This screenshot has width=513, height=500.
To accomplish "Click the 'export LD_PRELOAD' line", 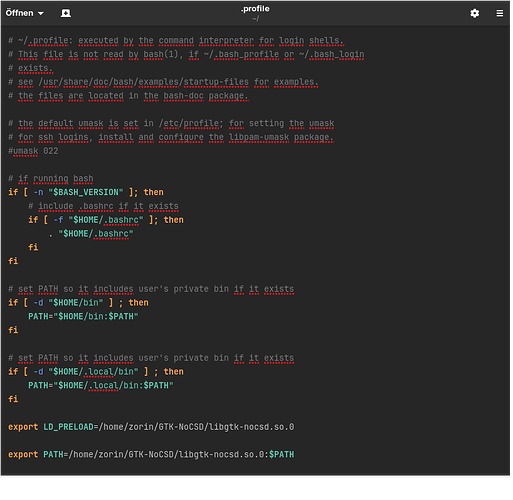I will pos(151,427).
